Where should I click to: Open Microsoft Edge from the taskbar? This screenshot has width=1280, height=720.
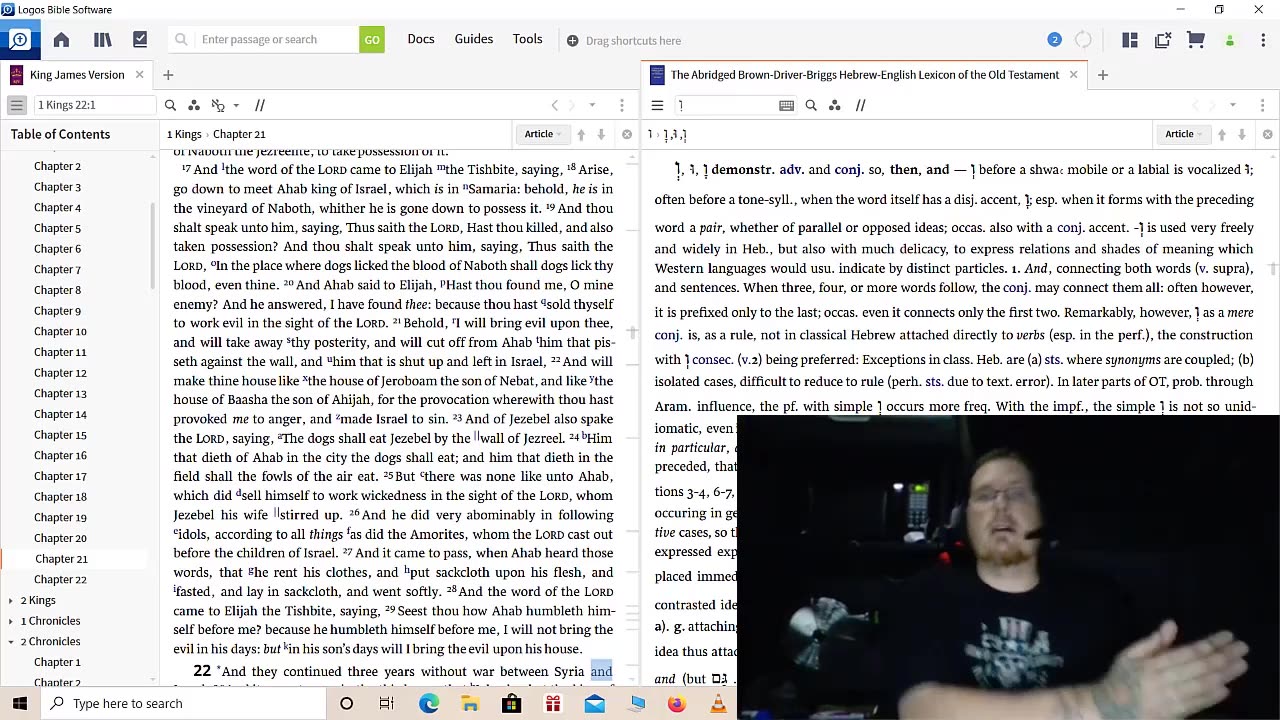tap(428, 704)
